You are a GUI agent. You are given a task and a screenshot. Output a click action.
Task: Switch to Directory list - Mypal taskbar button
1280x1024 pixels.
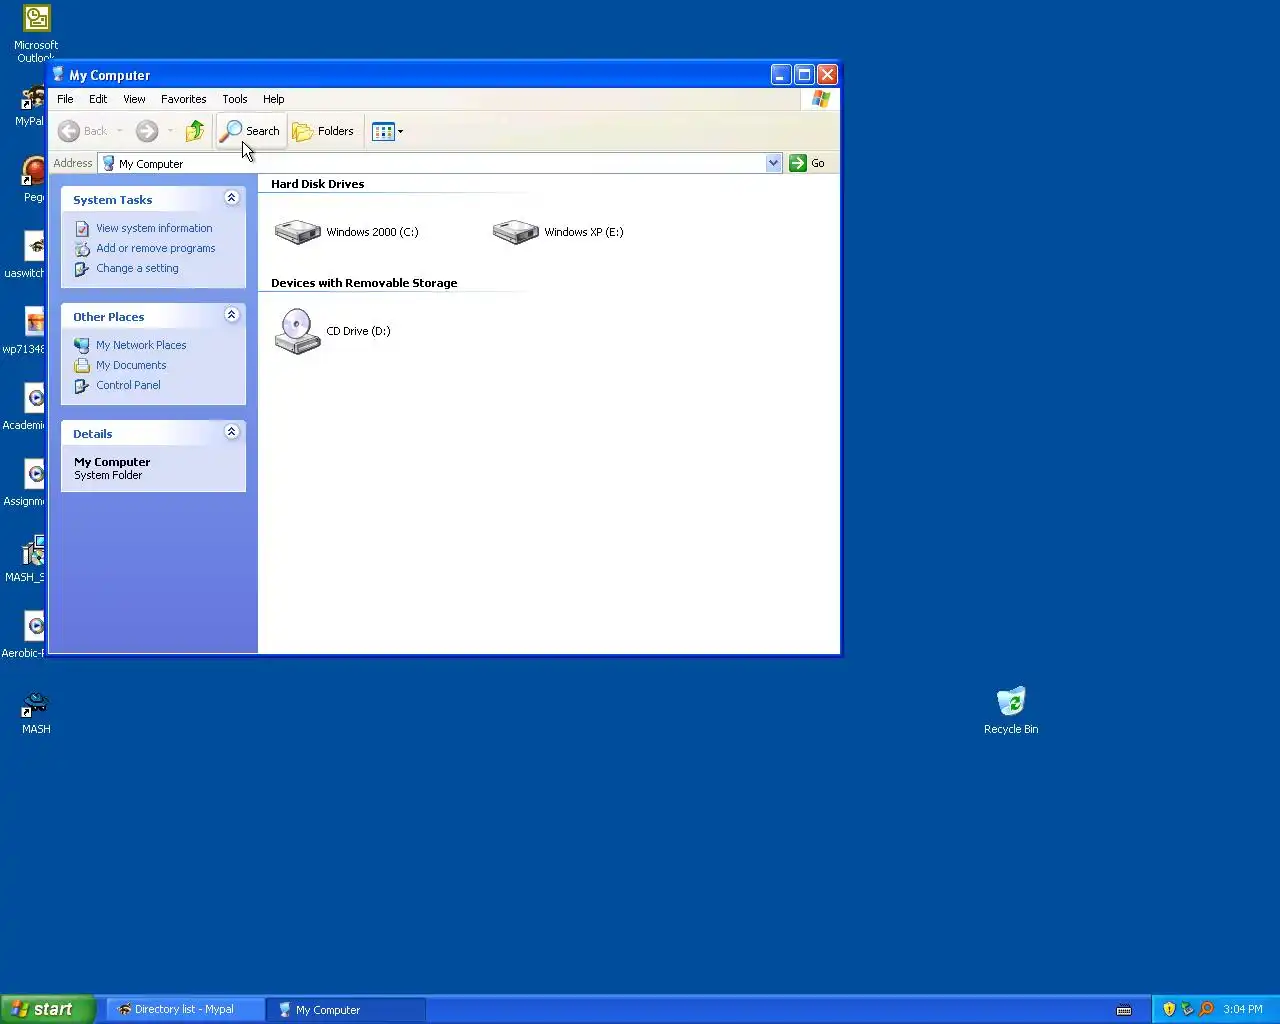click(x=187, y=1010)
